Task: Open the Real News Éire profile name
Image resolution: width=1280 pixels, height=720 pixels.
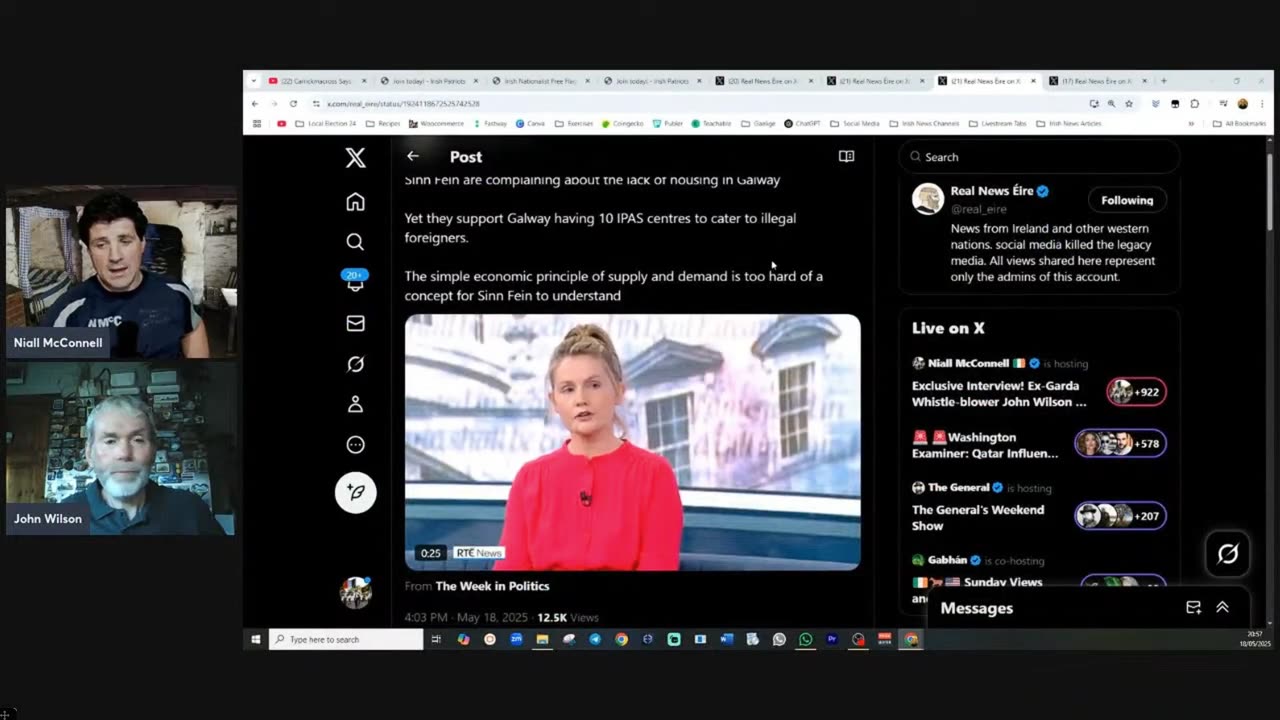Action: coord(992,191)
